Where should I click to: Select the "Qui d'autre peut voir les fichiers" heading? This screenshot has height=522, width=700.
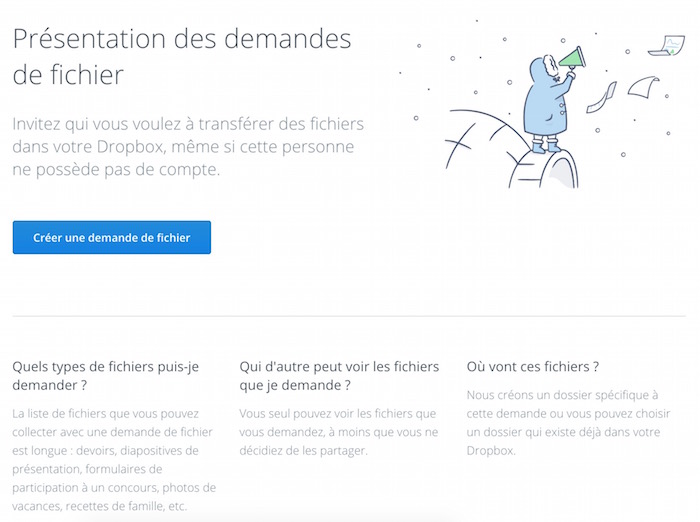(339, 376)
